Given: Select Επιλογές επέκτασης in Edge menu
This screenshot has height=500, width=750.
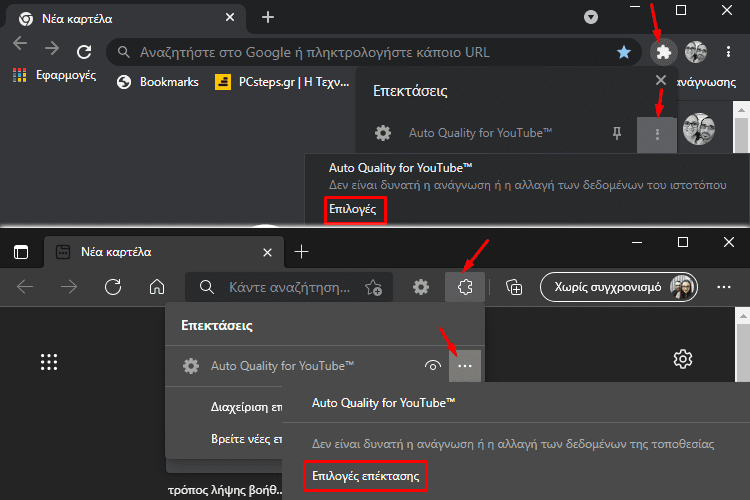Looking at the screenshot, I should click(x=365, y=476).
